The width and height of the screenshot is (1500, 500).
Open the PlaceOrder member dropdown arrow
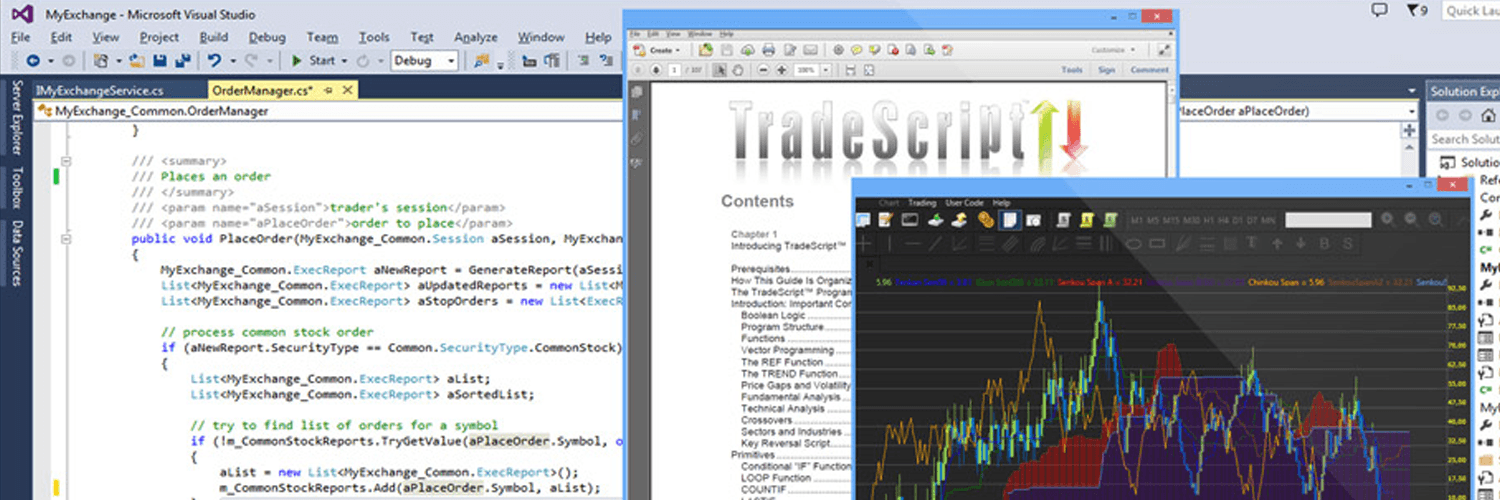(1411, 112)
